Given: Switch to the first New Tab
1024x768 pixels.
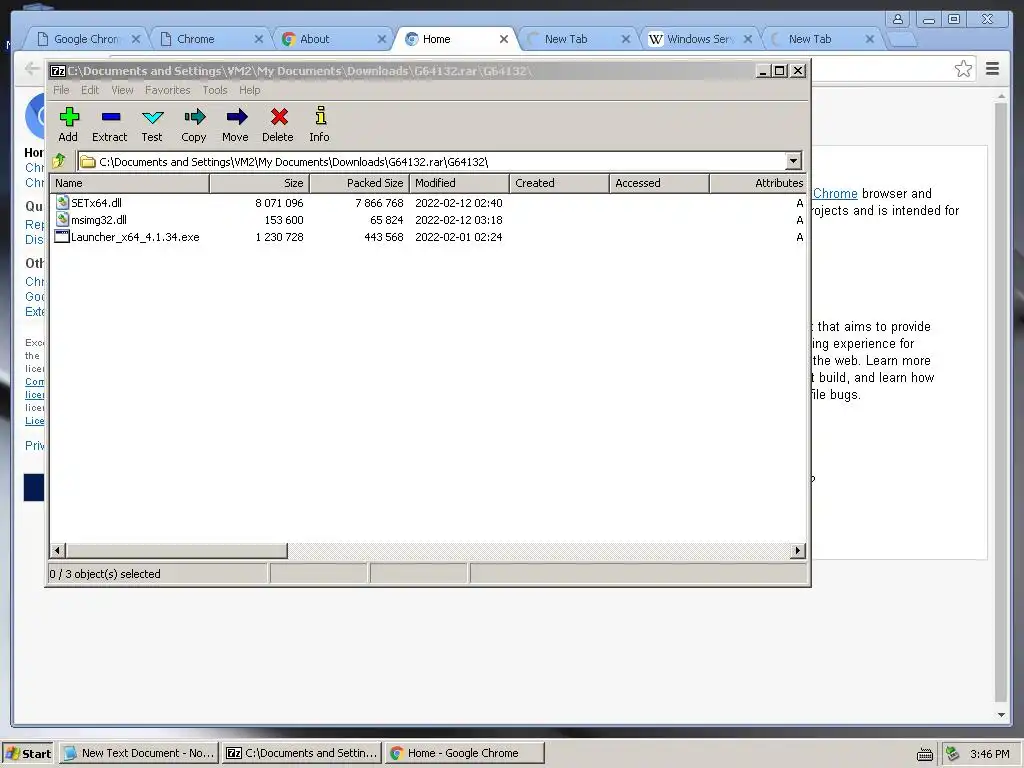Looking at the screenshot, I should coord(566,39).
